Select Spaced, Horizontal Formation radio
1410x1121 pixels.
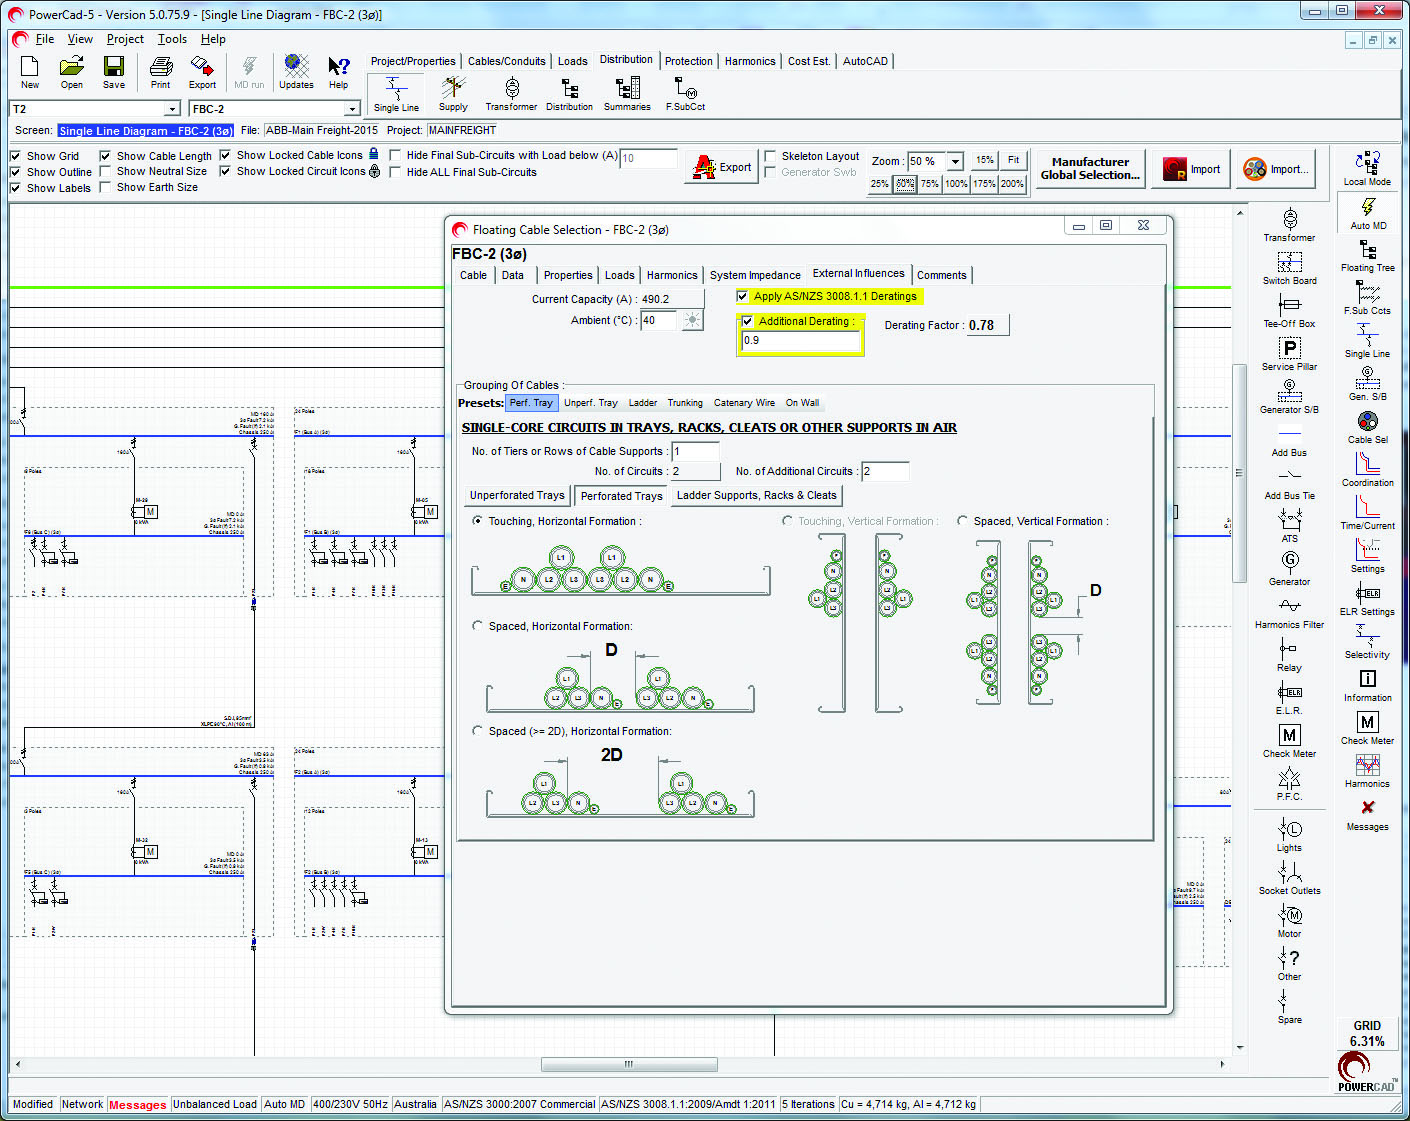pos(478,626)
